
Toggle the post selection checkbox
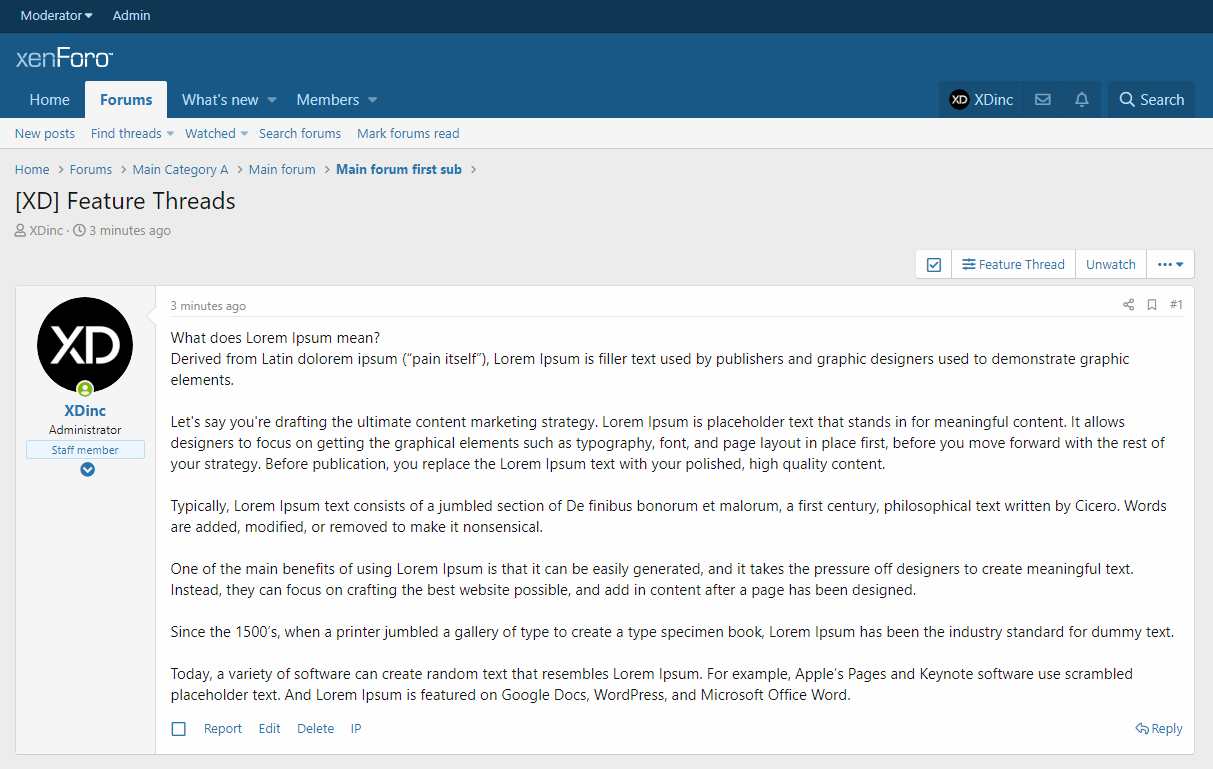(179, 729)
